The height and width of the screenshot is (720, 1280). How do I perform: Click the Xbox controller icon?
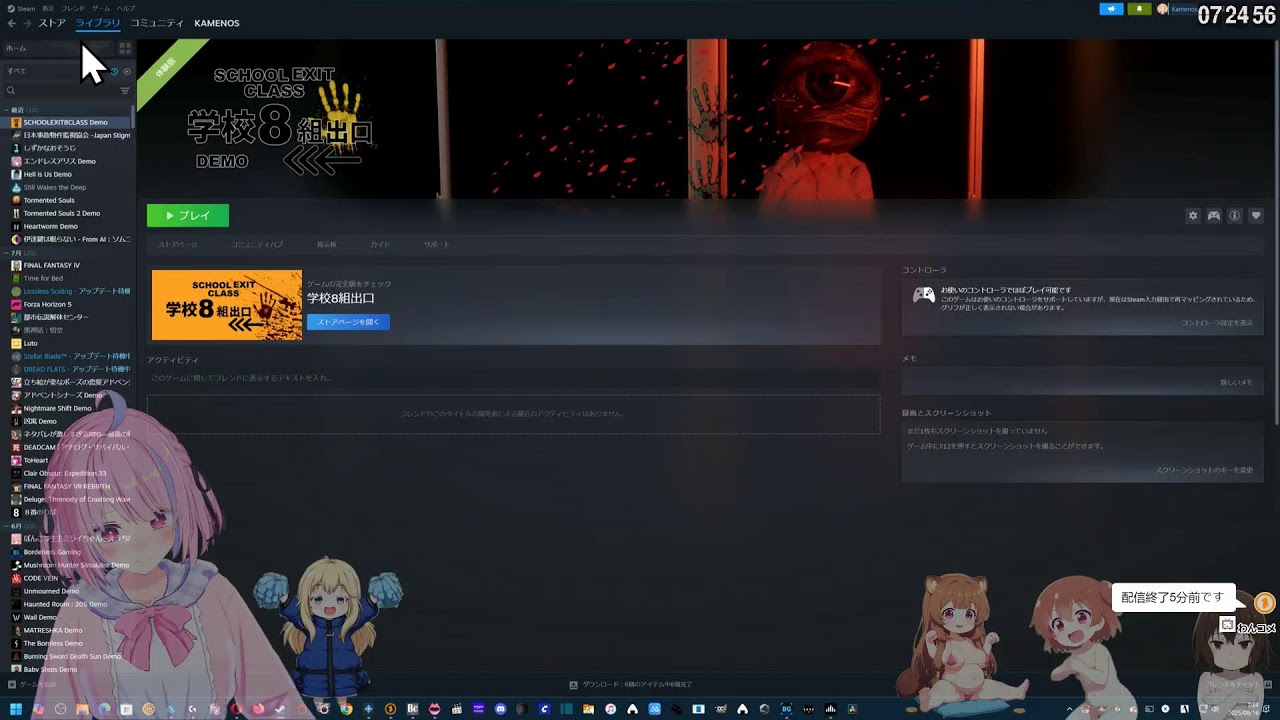[x=924, y=295]
